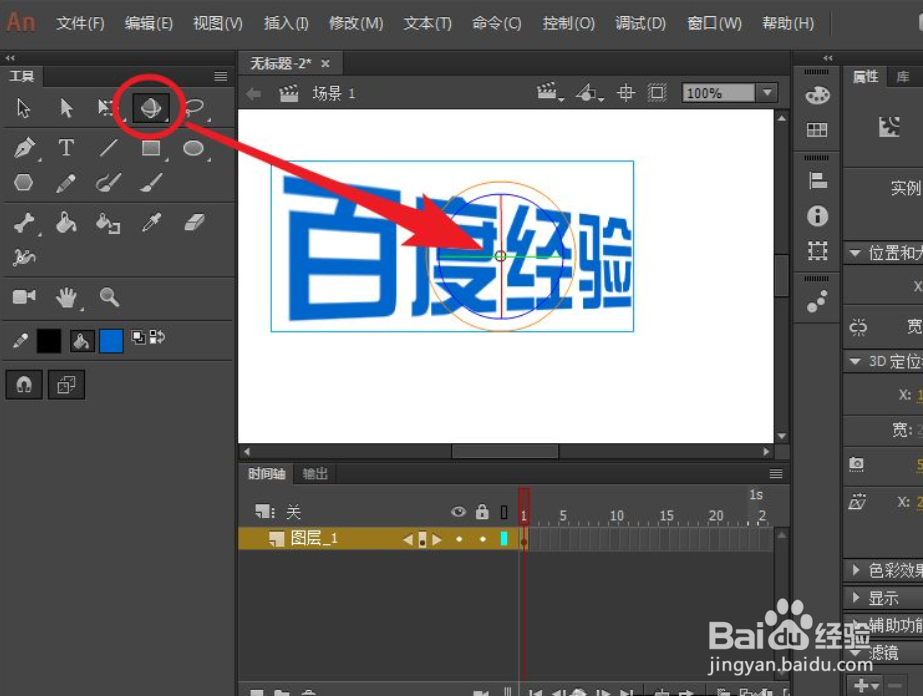Collapse the tools panel double arrows

coord(10,58)
